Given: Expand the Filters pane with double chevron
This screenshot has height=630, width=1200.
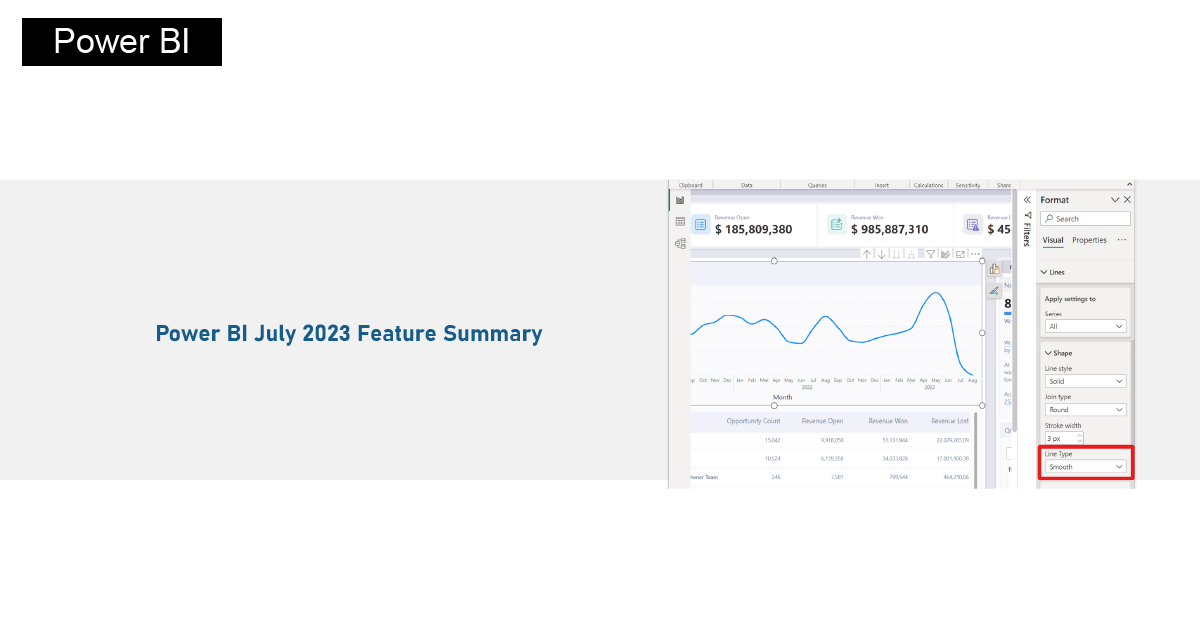Looking at the screenshot, I should click(x=1027, y=200).
